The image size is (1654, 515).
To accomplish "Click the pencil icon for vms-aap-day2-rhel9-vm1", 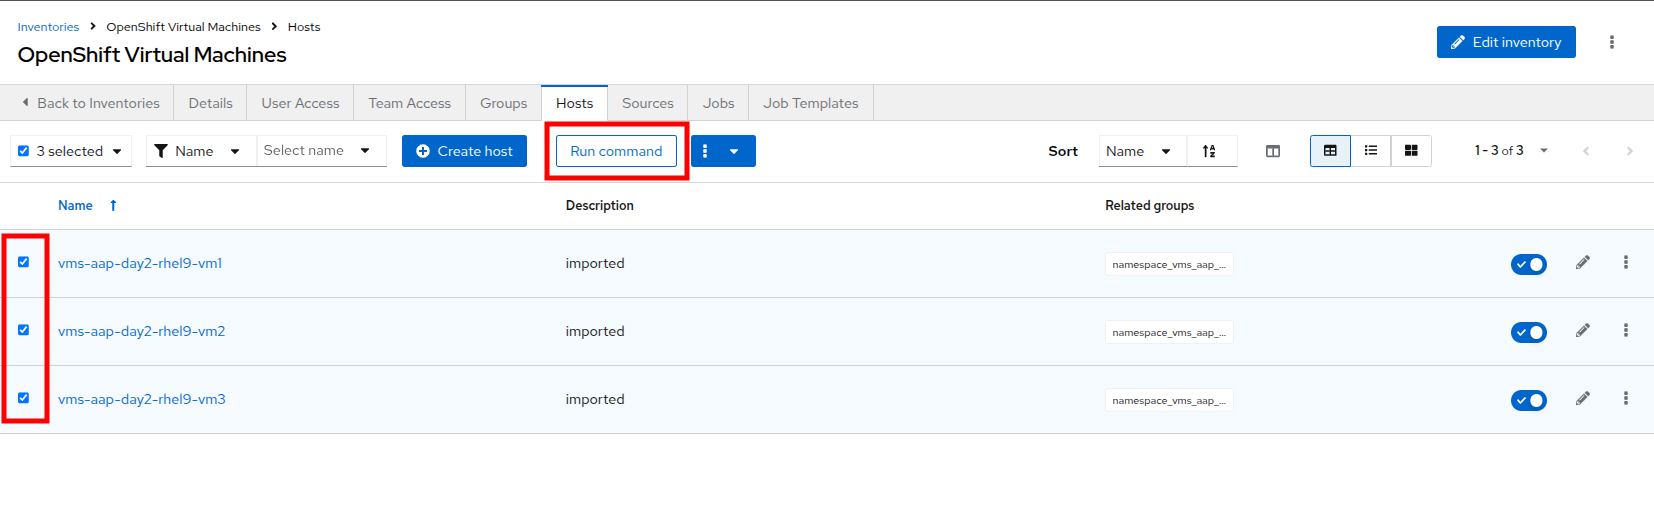I will (1582, 263).
